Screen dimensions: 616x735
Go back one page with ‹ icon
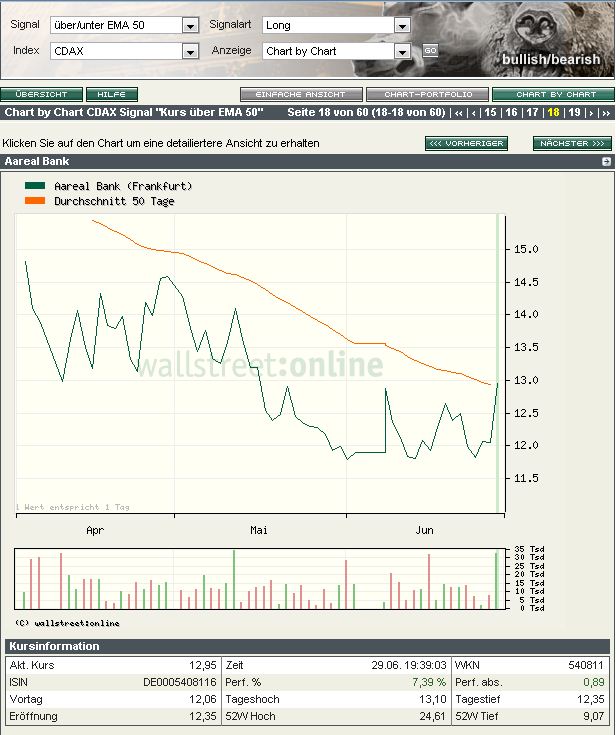click(474, 113)
